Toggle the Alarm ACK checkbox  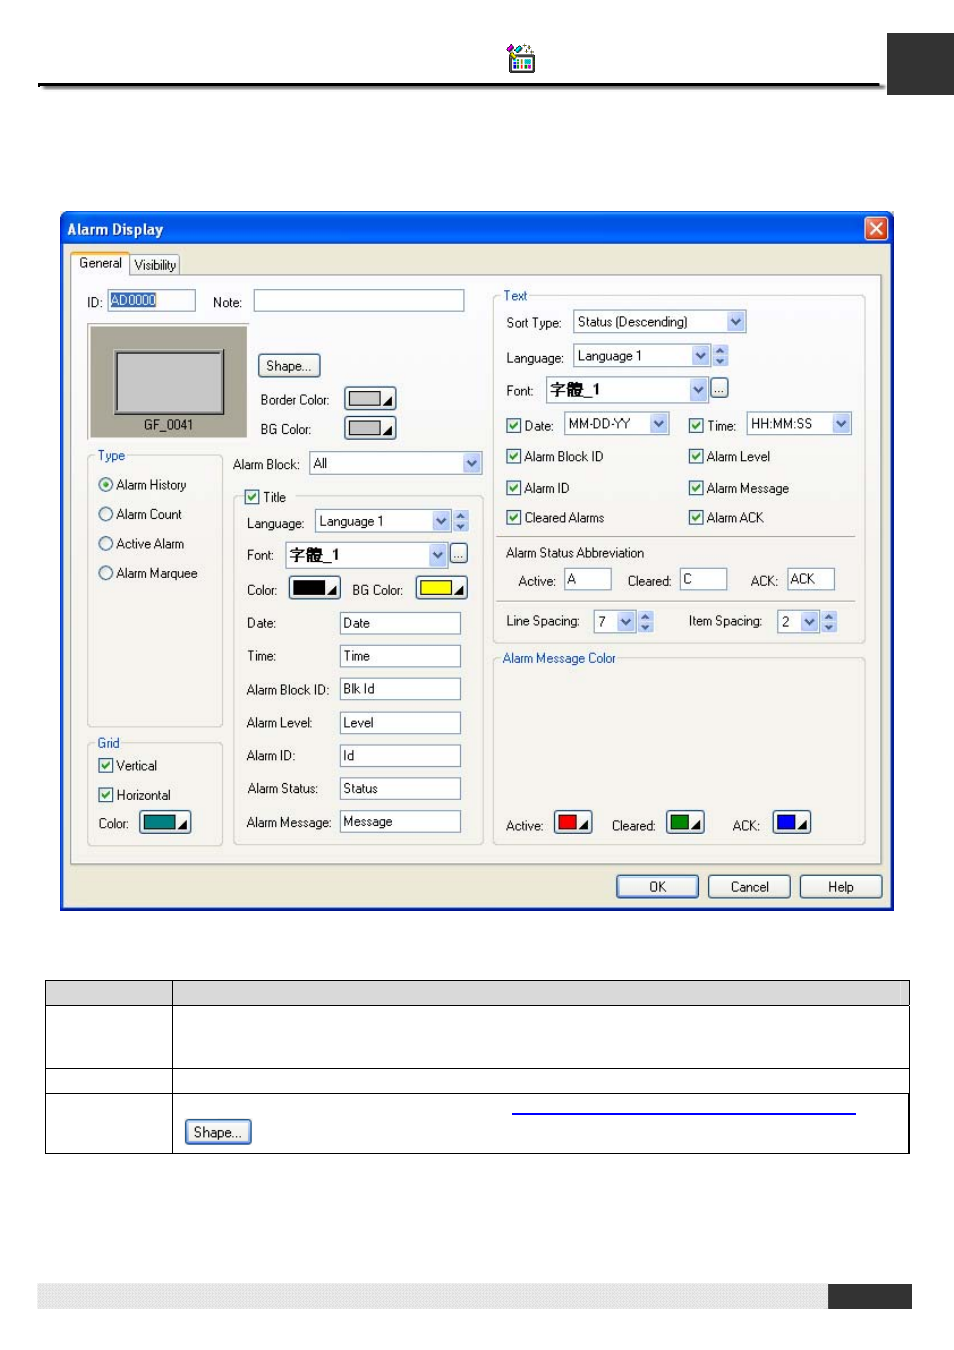point(696,517)
